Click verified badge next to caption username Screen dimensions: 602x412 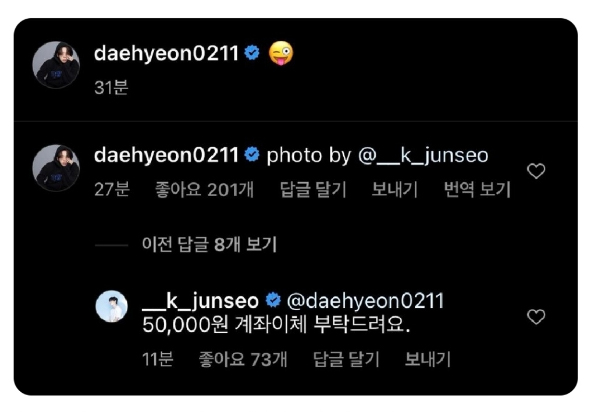(252, 53)
